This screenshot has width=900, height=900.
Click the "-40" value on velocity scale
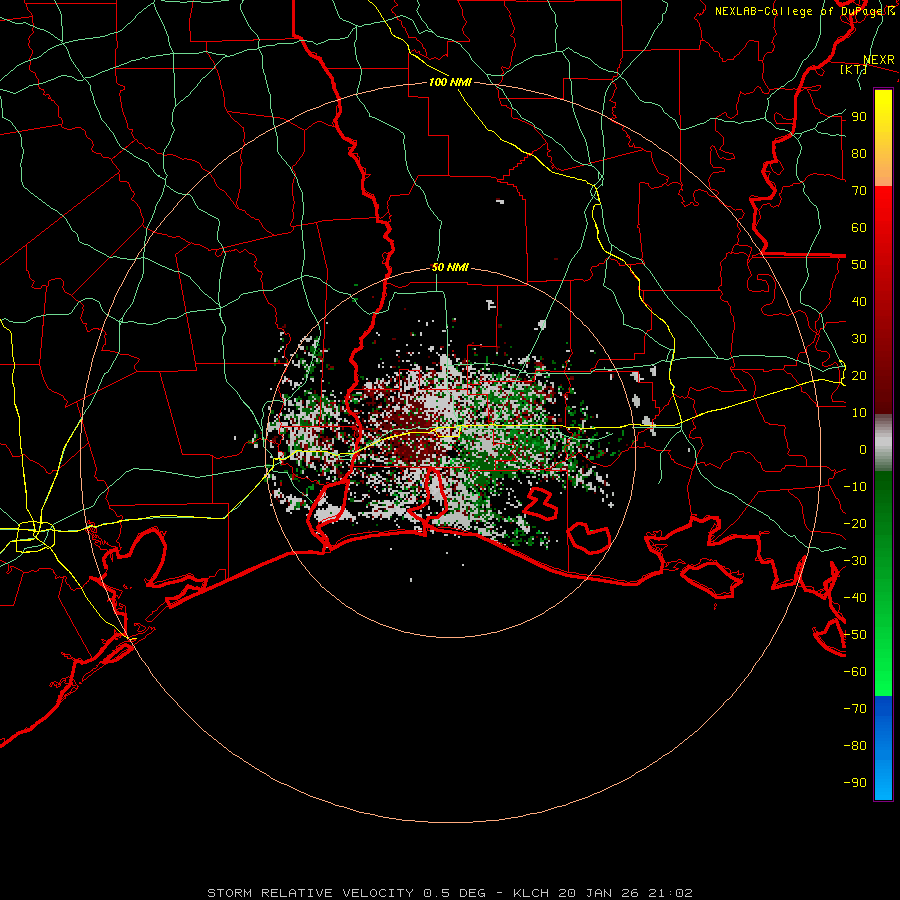[x=855, y=598]
